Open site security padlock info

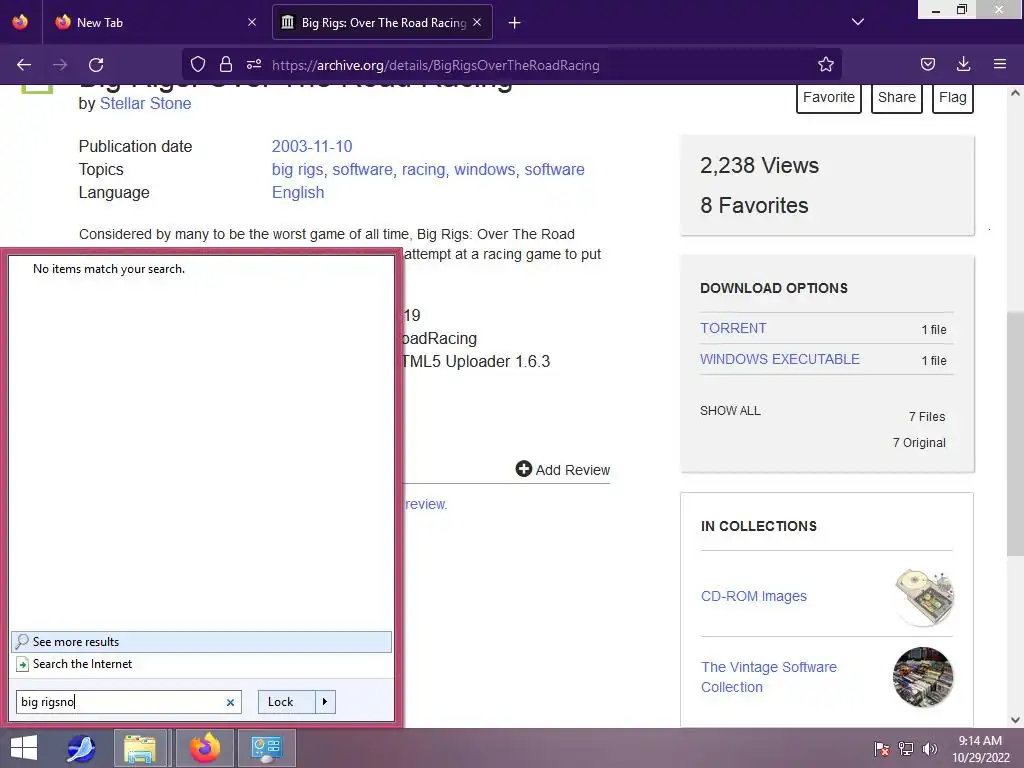(x=226, y=64)
